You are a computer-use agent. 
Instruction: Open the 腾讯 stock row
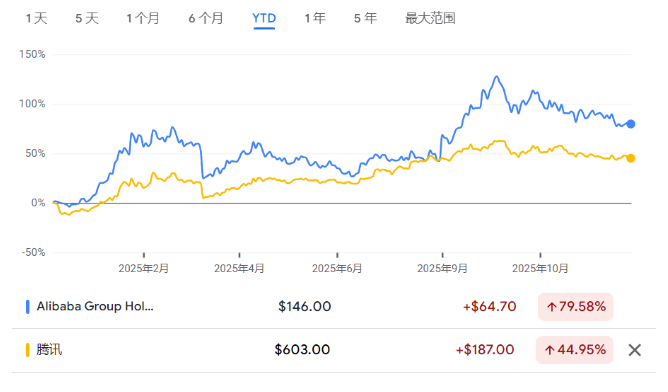coord(334,350)
